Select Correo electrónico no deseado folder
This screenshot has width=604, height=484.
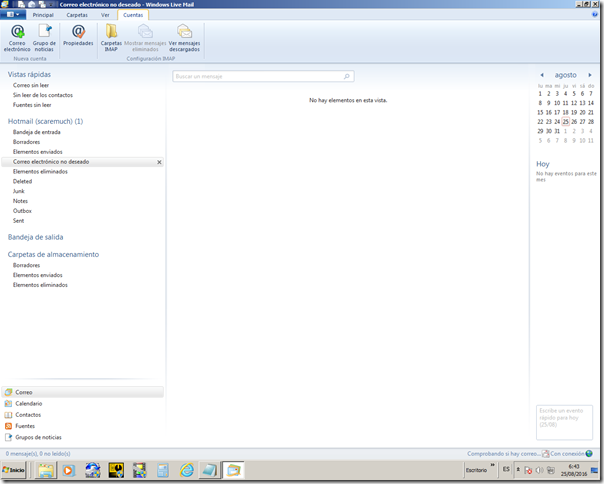coord(82,162)
